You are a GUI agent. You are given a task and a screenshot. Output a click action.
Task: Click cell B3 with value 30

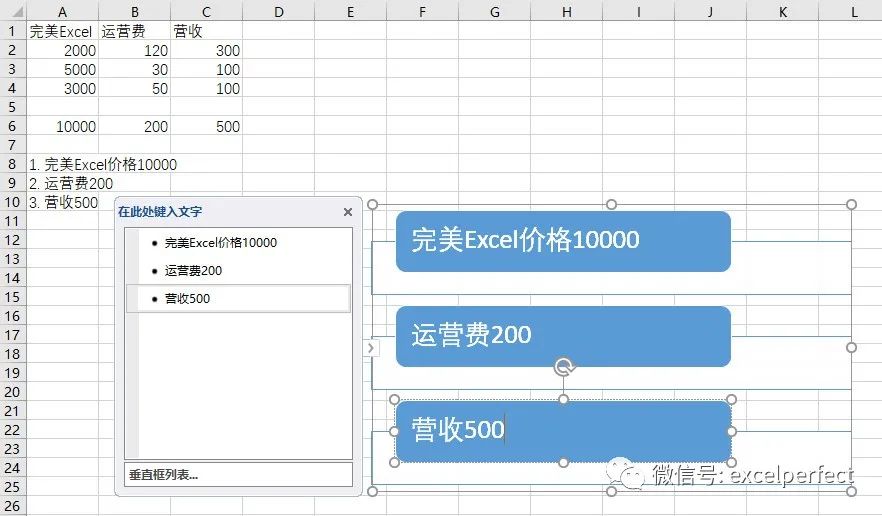point(134,69)
